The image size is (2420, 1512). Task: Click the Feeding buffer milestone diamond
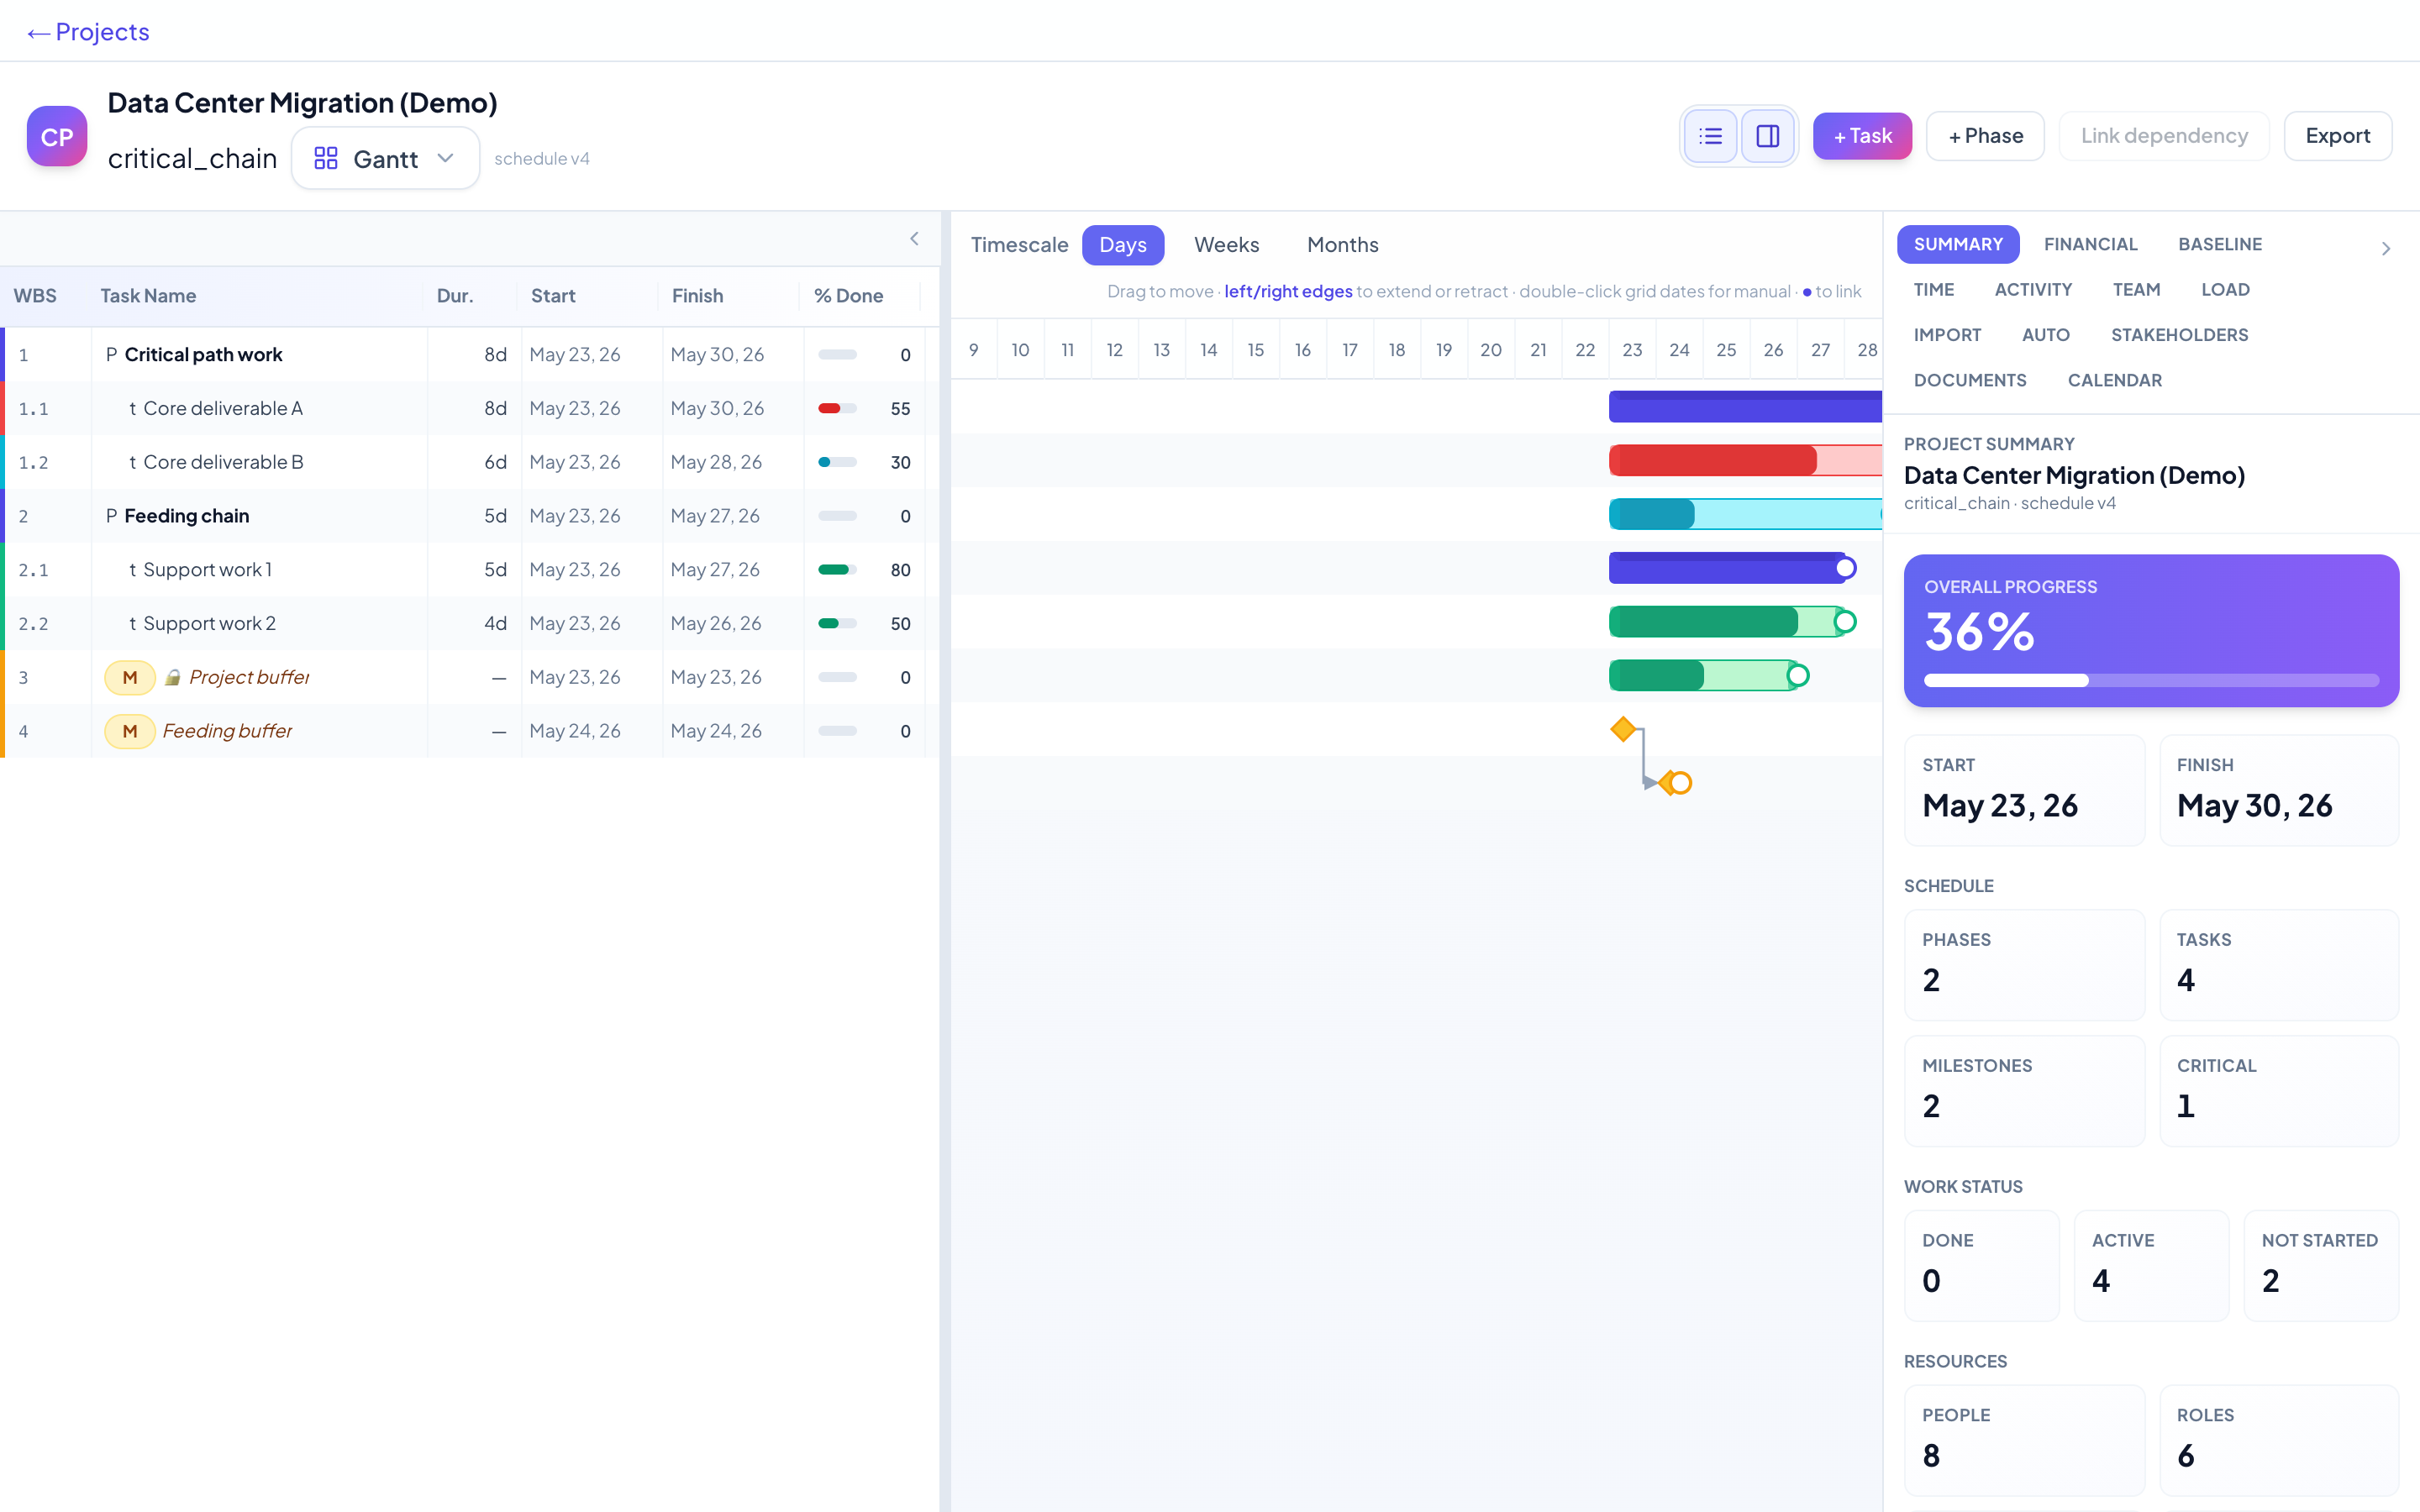coord(1669,783)
